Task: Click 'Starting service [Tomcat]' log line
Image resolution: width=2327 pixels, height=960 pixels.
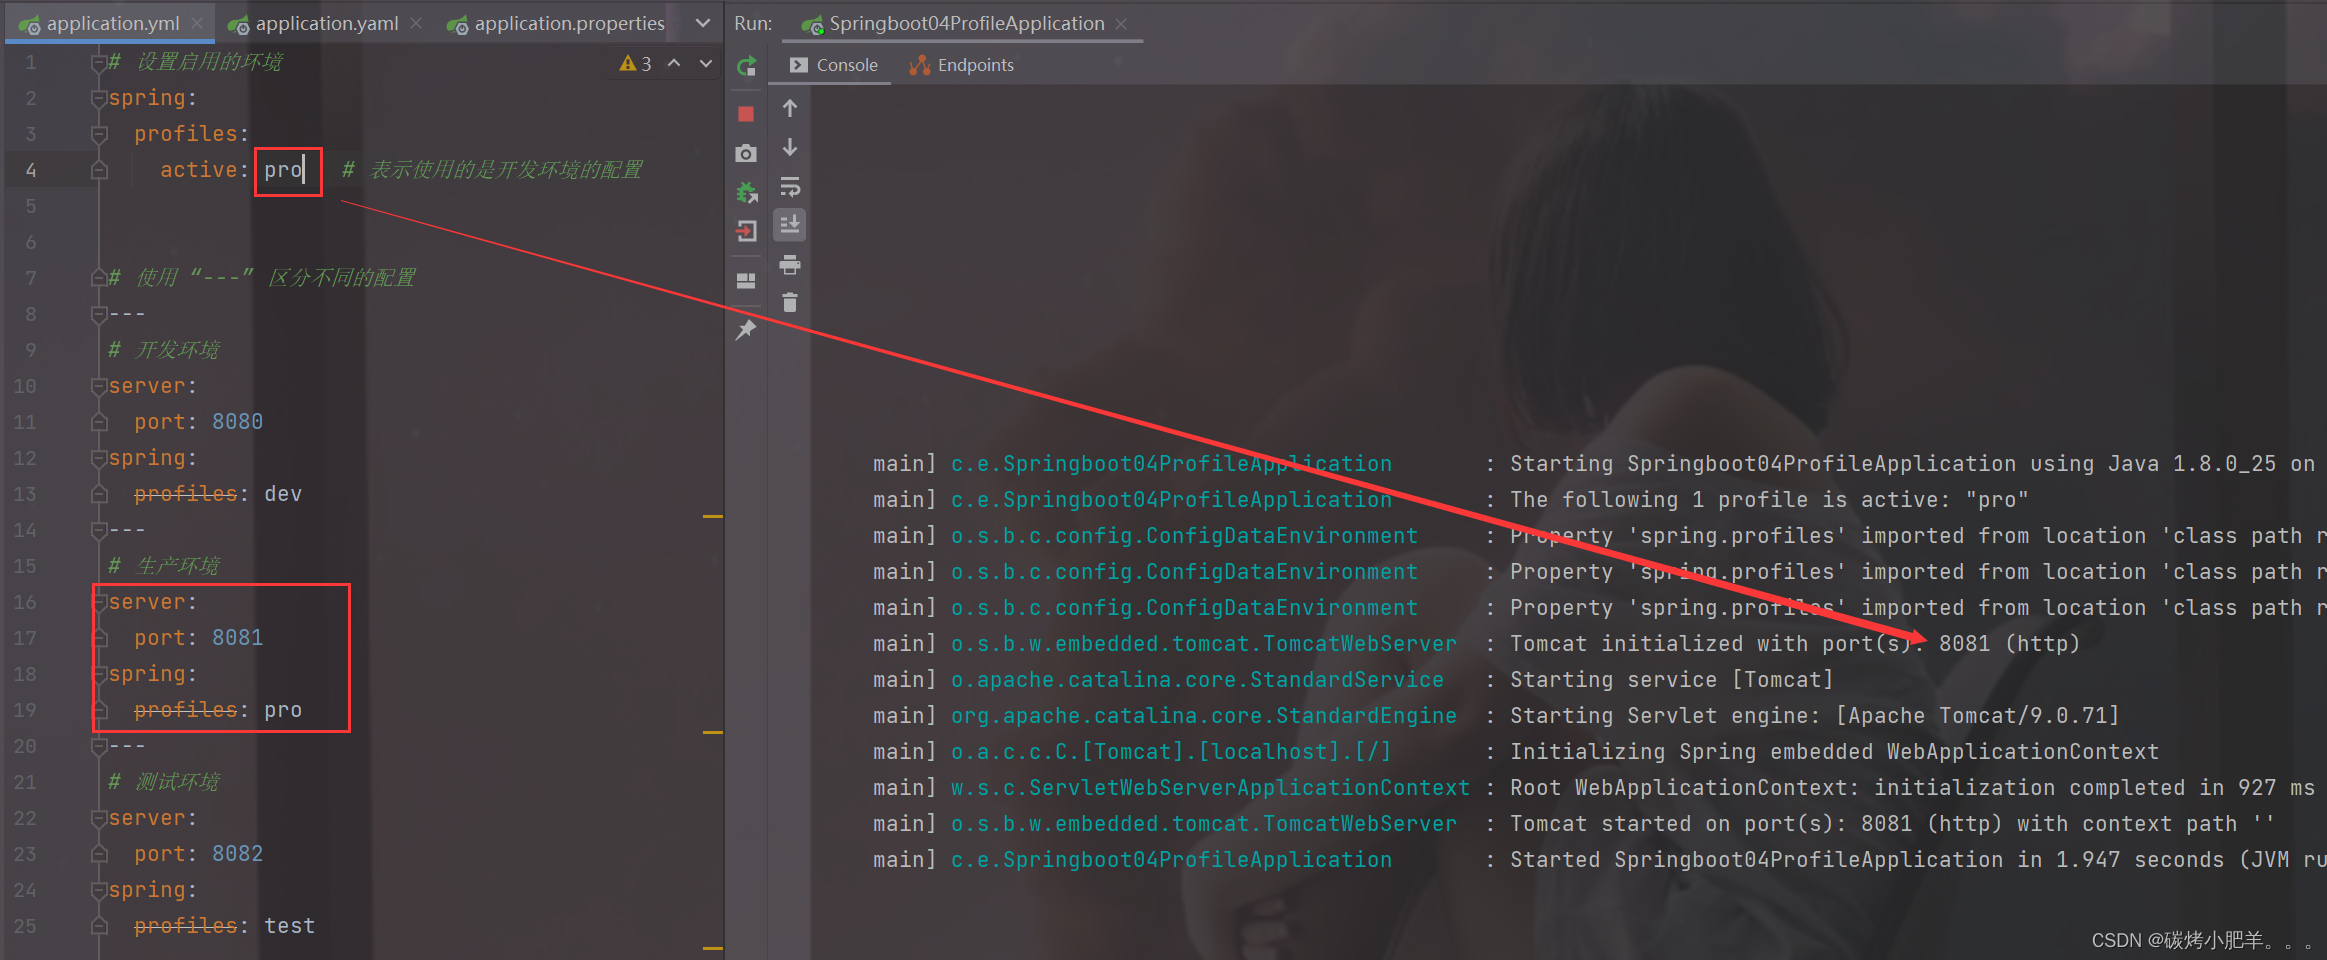Action: (1672, 680)
